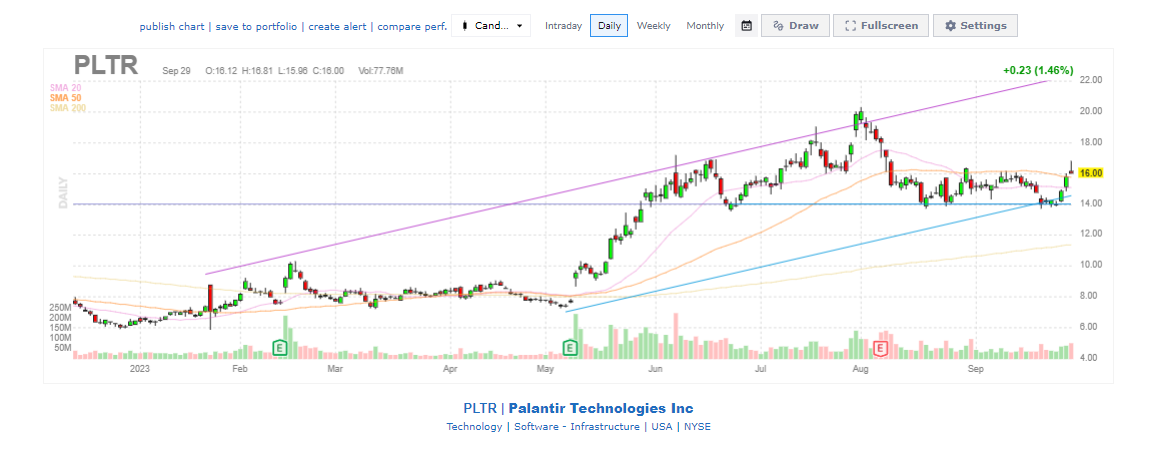
Task: Select the Daily timeframe
Action: pos(609,26)
